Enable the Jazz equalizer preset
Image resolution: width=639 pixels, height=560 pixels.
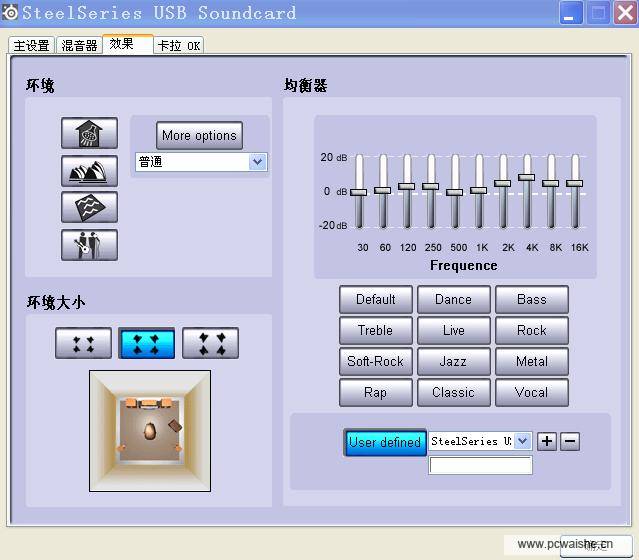click(x=453, y=361)
